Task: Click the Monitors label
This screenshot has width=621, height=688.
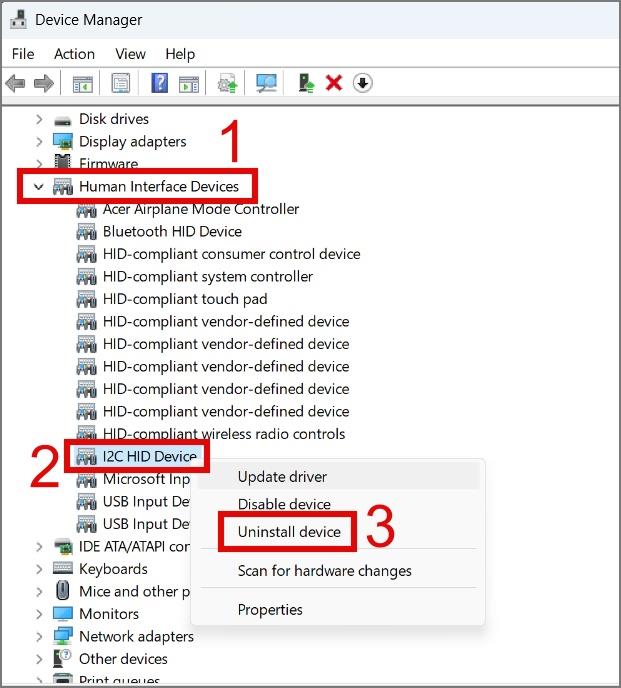Action: 109,614
